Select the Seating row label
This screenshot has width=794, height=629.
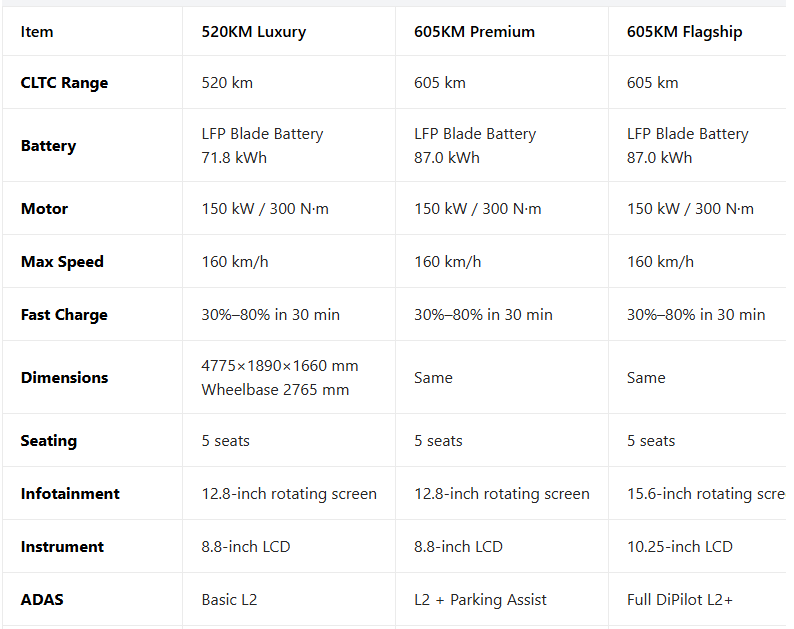pyautogui.click(x=49, y=441)
